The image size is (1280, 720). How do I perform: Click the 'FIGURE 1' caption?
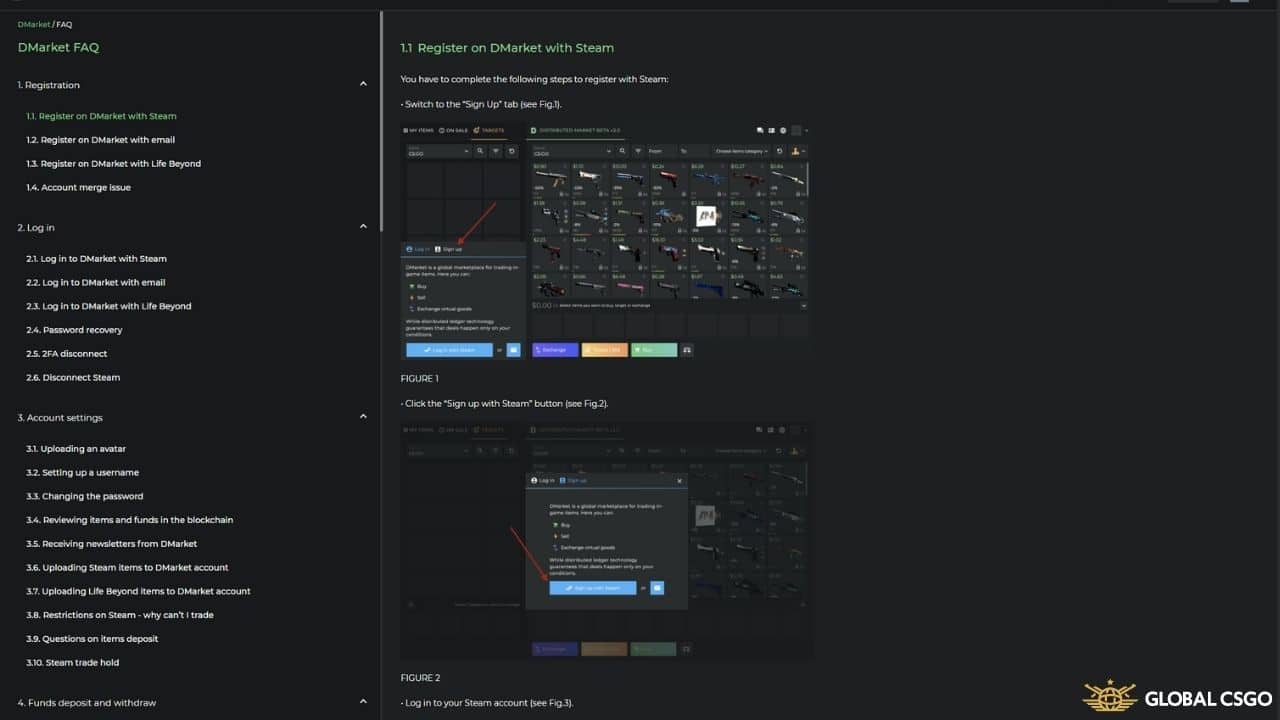[x=420, y=379]
